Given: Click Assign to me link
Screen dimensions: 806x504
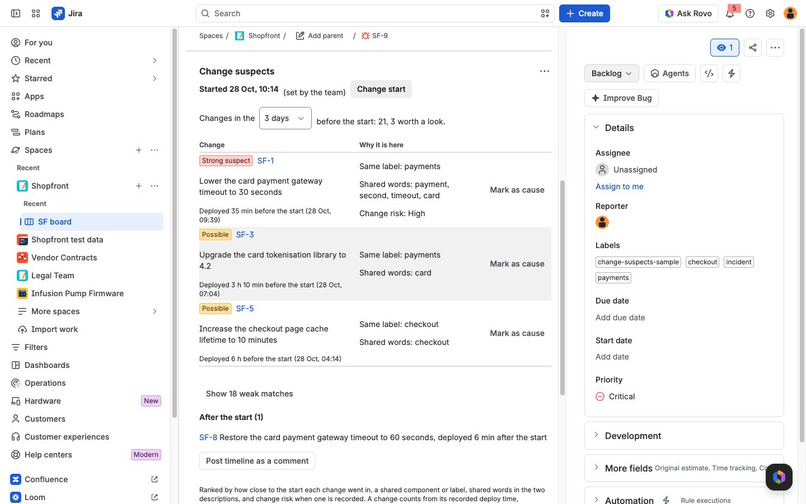Looking at the screenshot, I should click(x=619, y=187).
